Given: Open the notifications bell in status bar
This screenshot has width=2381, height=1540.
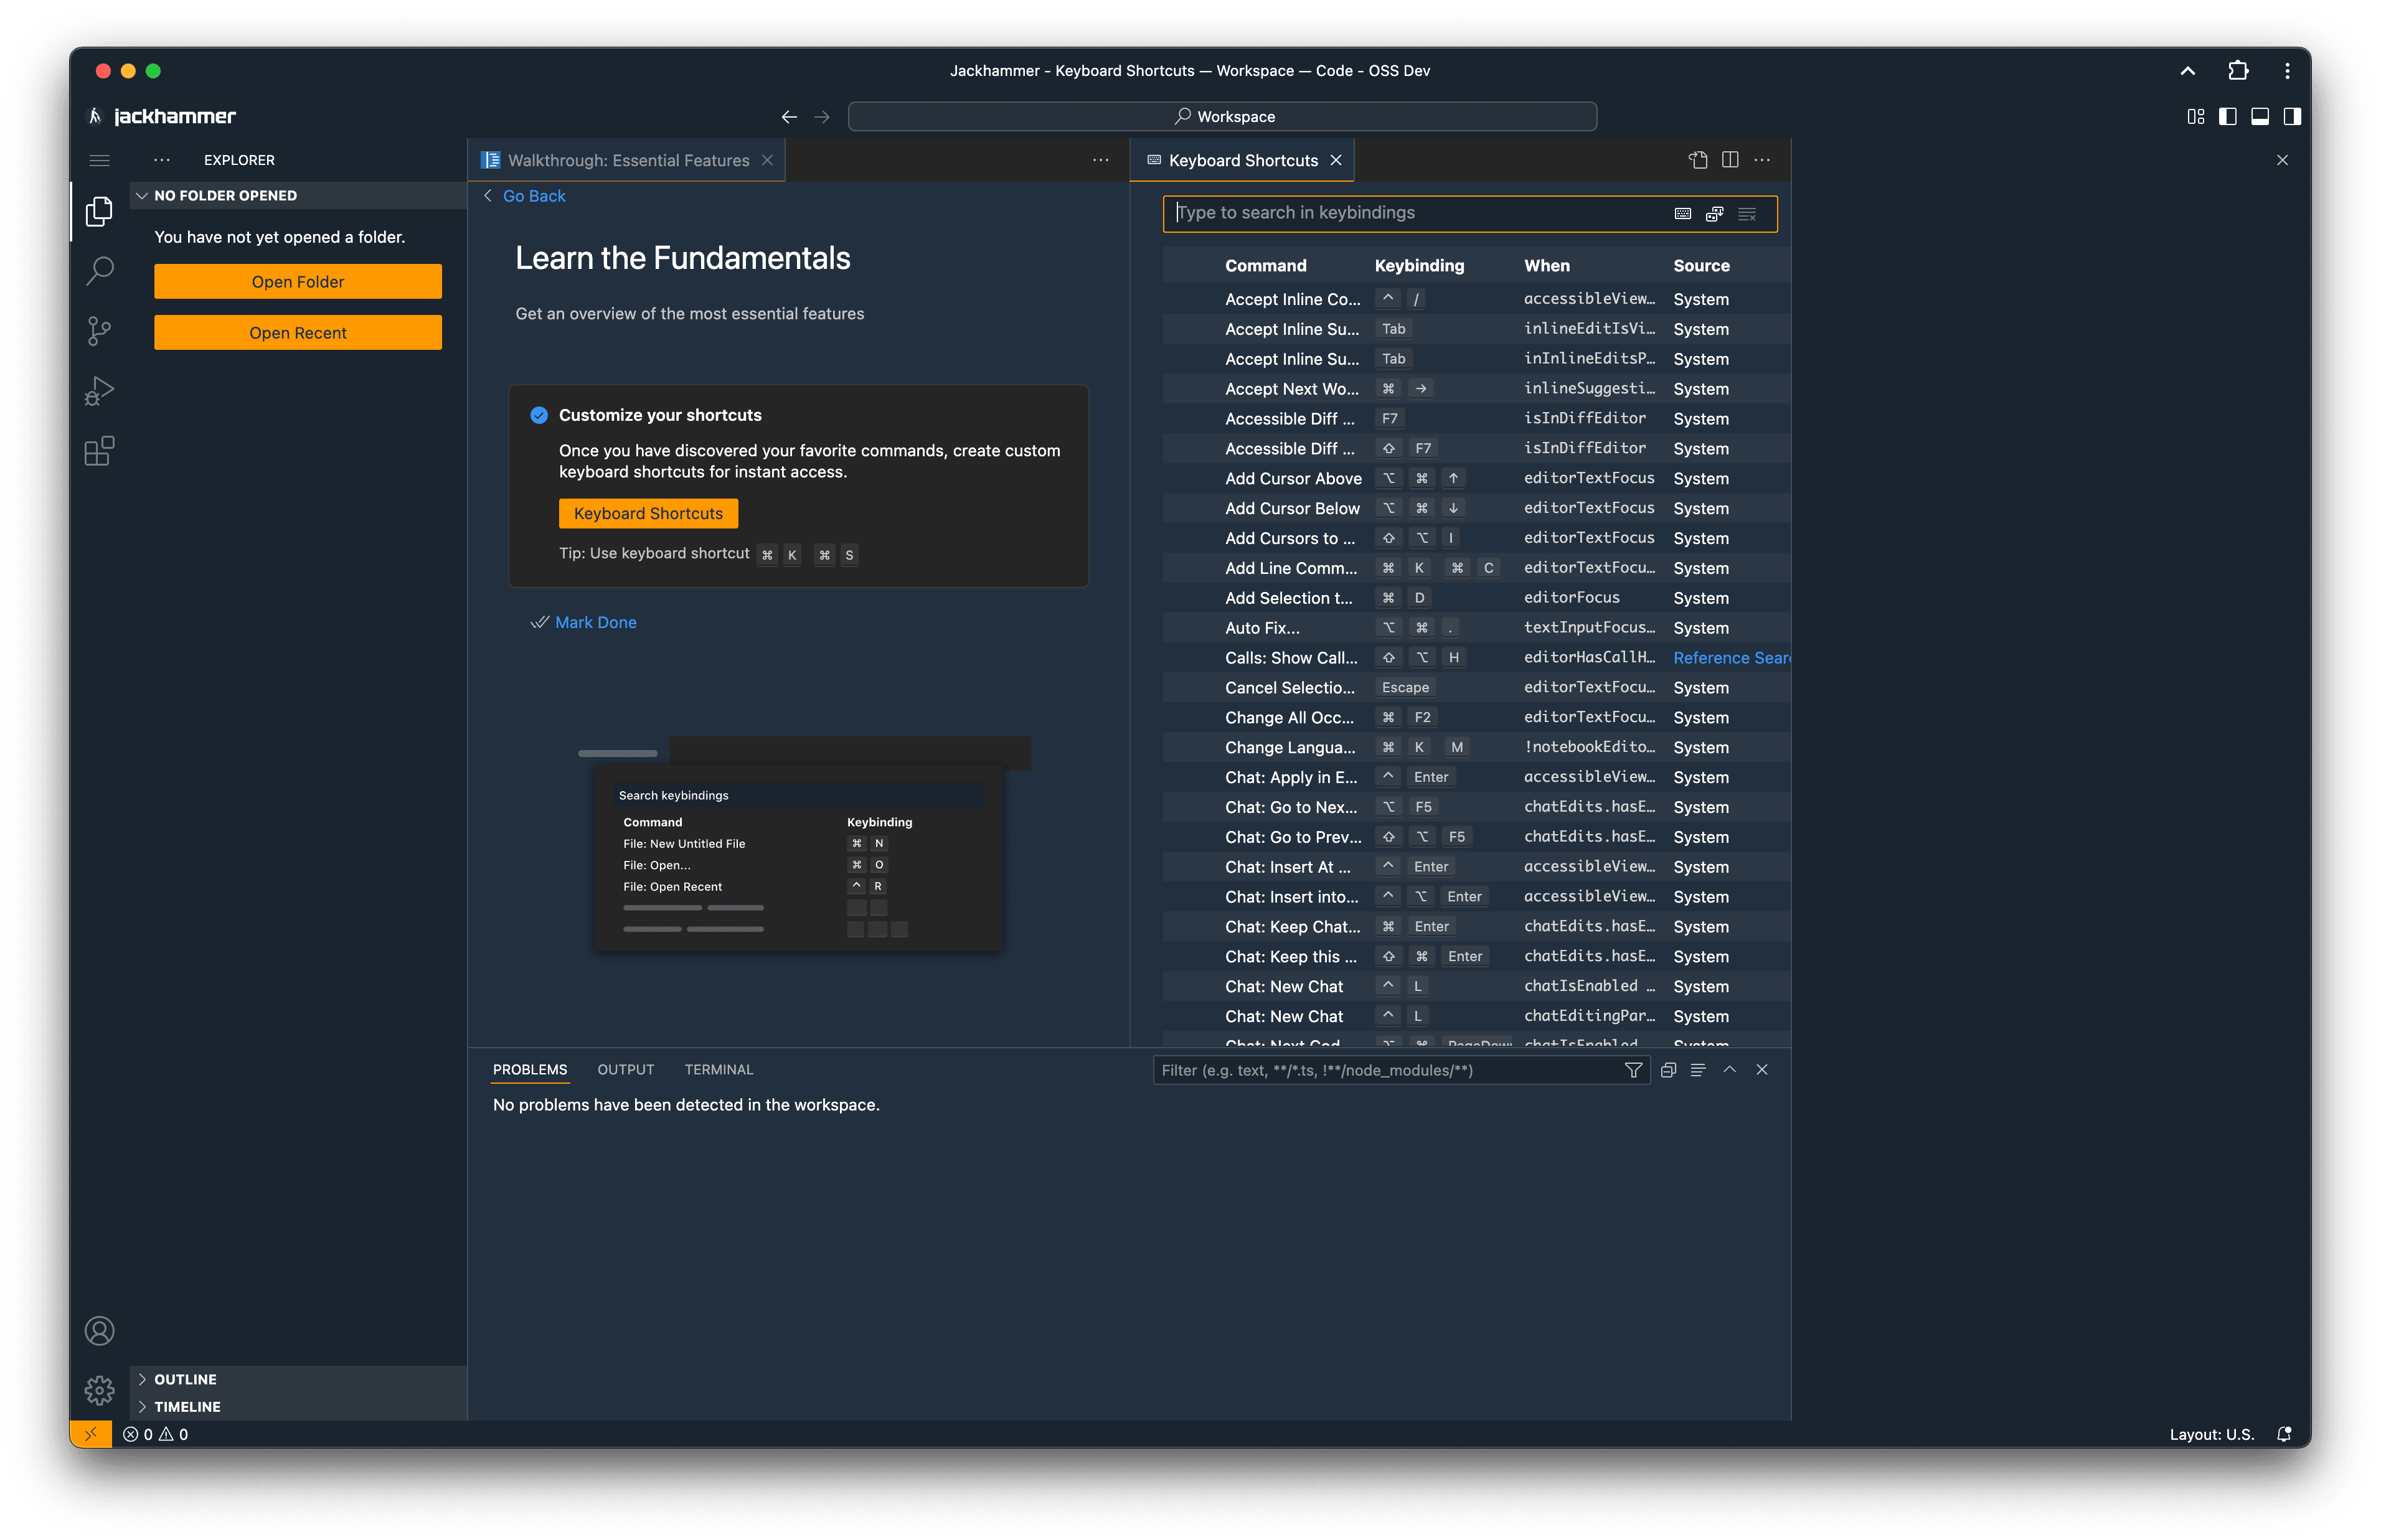Looking at the screenshot, I should [2284, 1434].
